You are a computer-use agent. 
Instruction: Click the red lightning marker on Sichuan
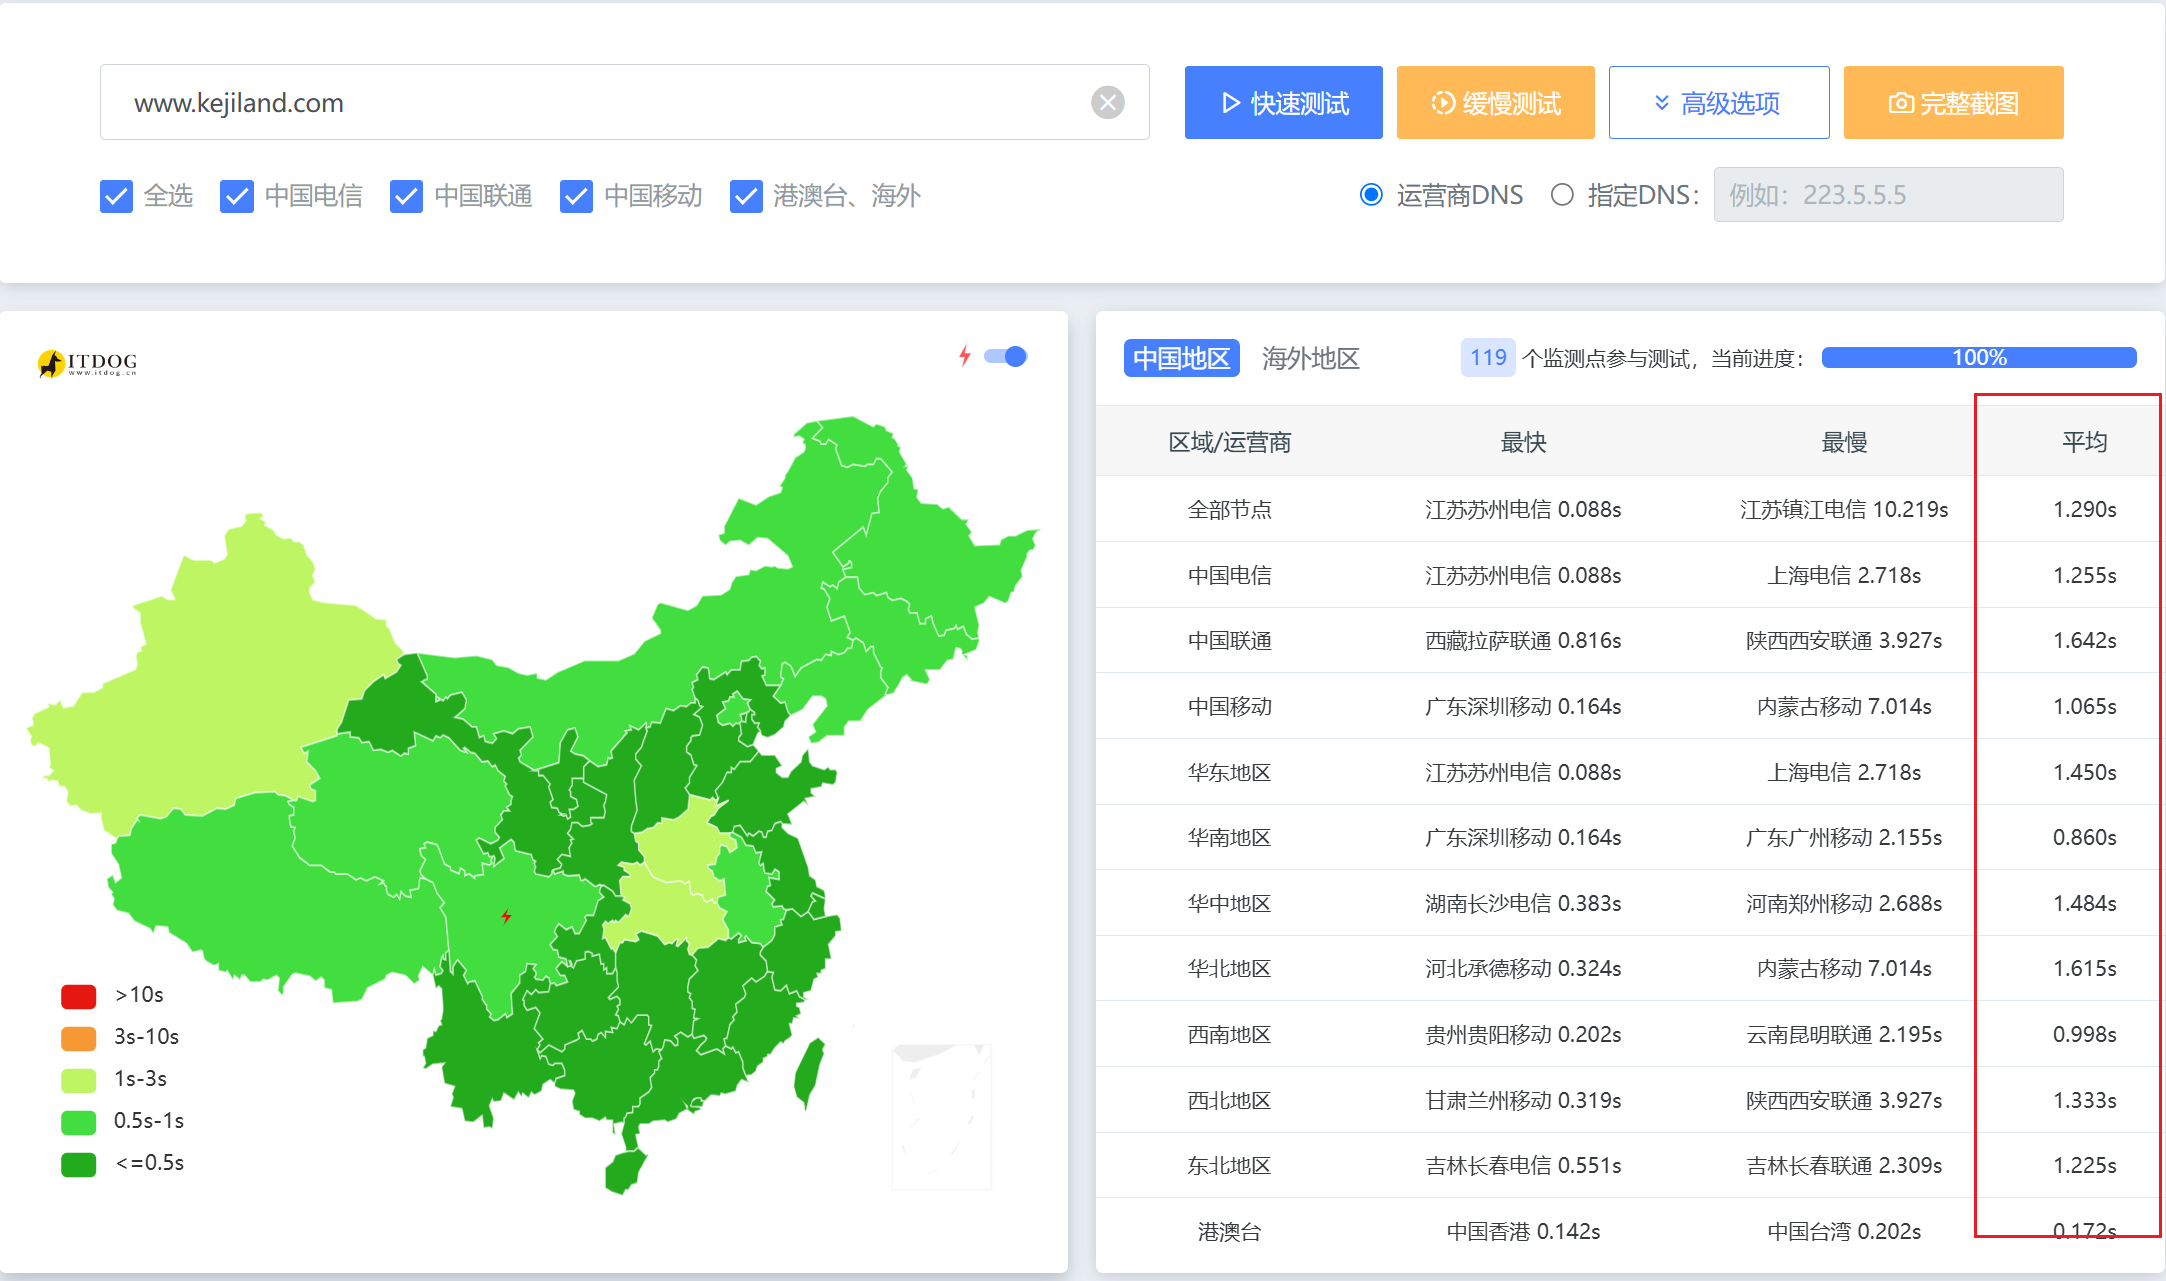(x=506, y=916)
